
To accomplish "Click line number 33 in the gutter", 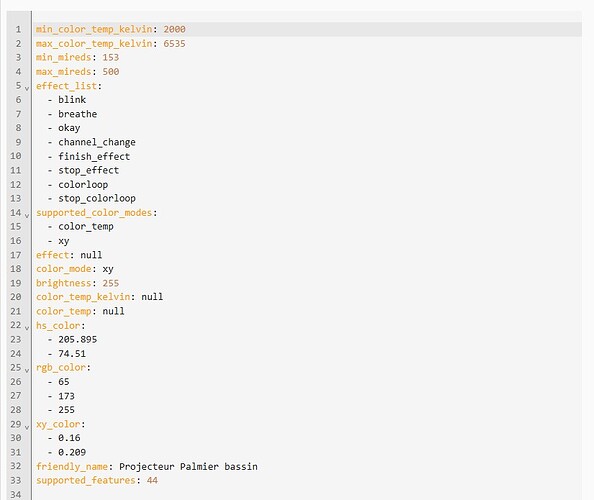I will click(x=16, y=481).
